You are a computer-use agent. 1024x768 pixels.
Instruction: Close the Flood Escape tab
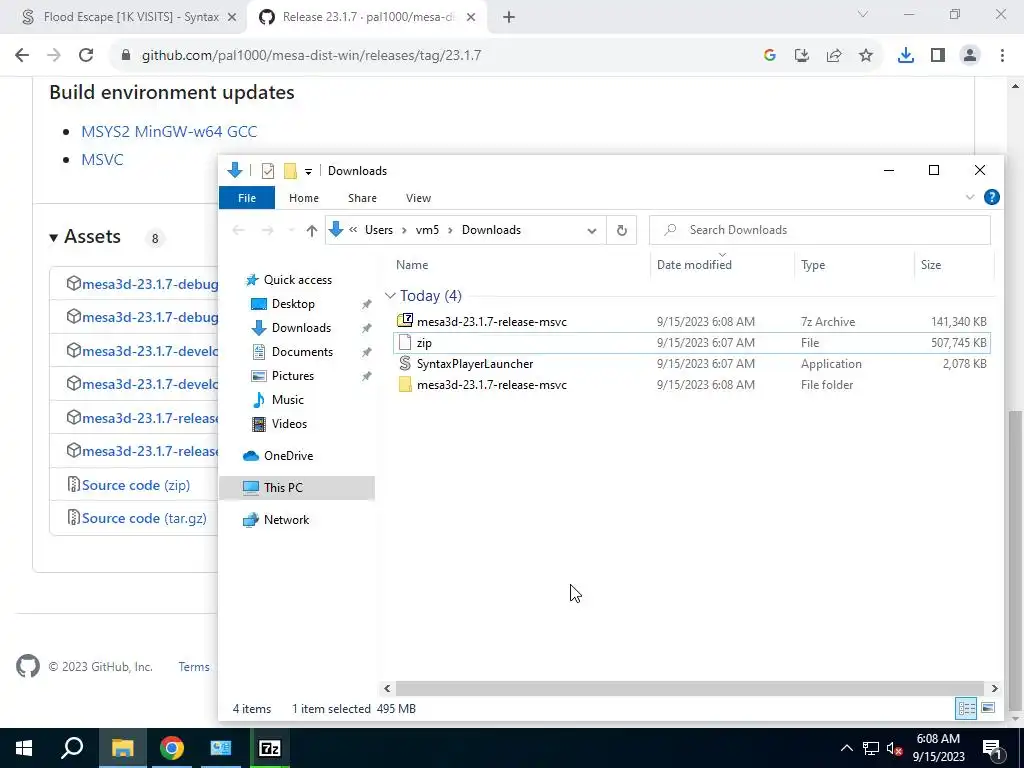[232, 18]
